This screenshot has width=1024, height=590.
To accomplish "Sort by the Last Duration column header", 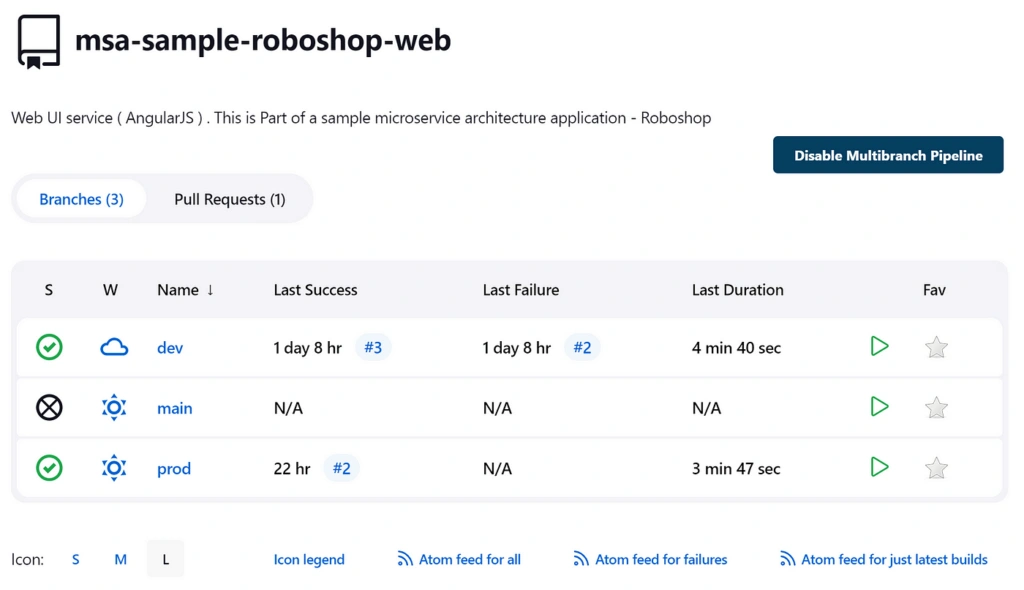I will pos(737,290).
